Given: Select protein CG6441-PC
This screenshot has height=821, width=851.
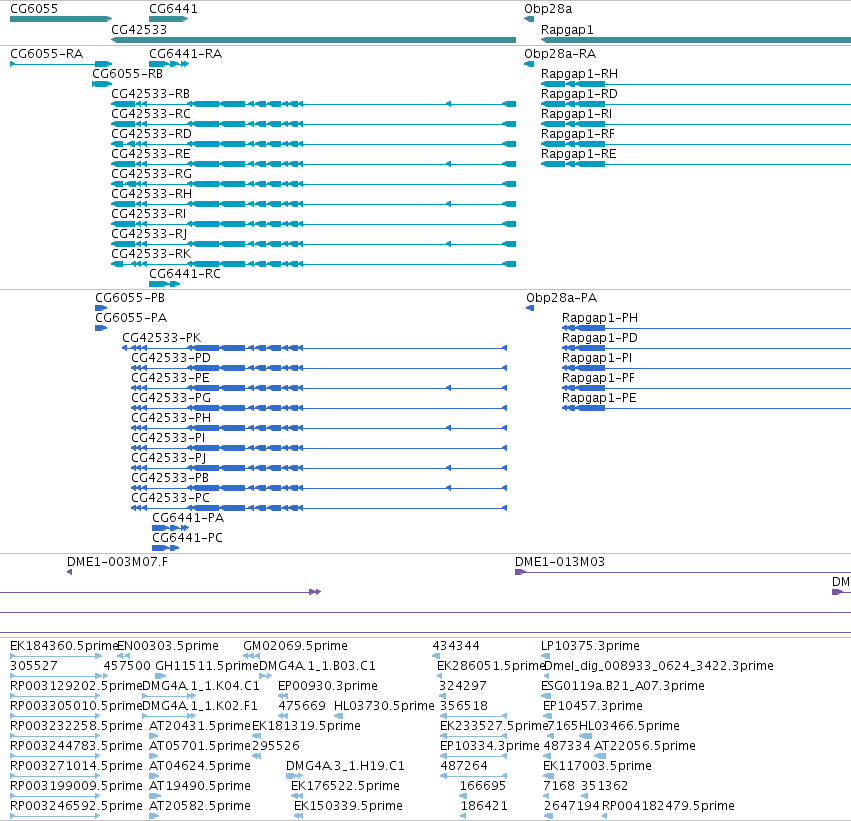Looking at the screenshot, I should [187, 538].
